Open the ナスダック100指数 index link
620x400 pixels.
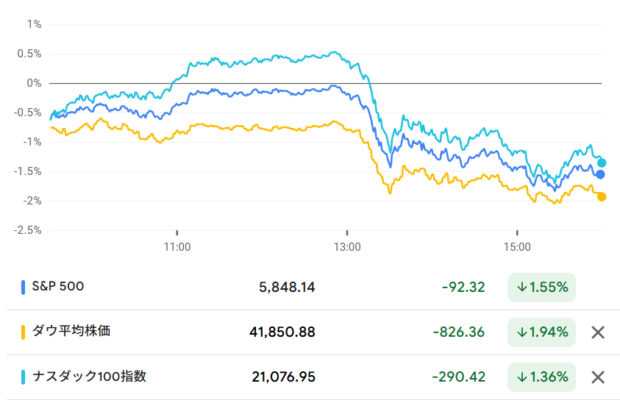[x=89, y=376]
